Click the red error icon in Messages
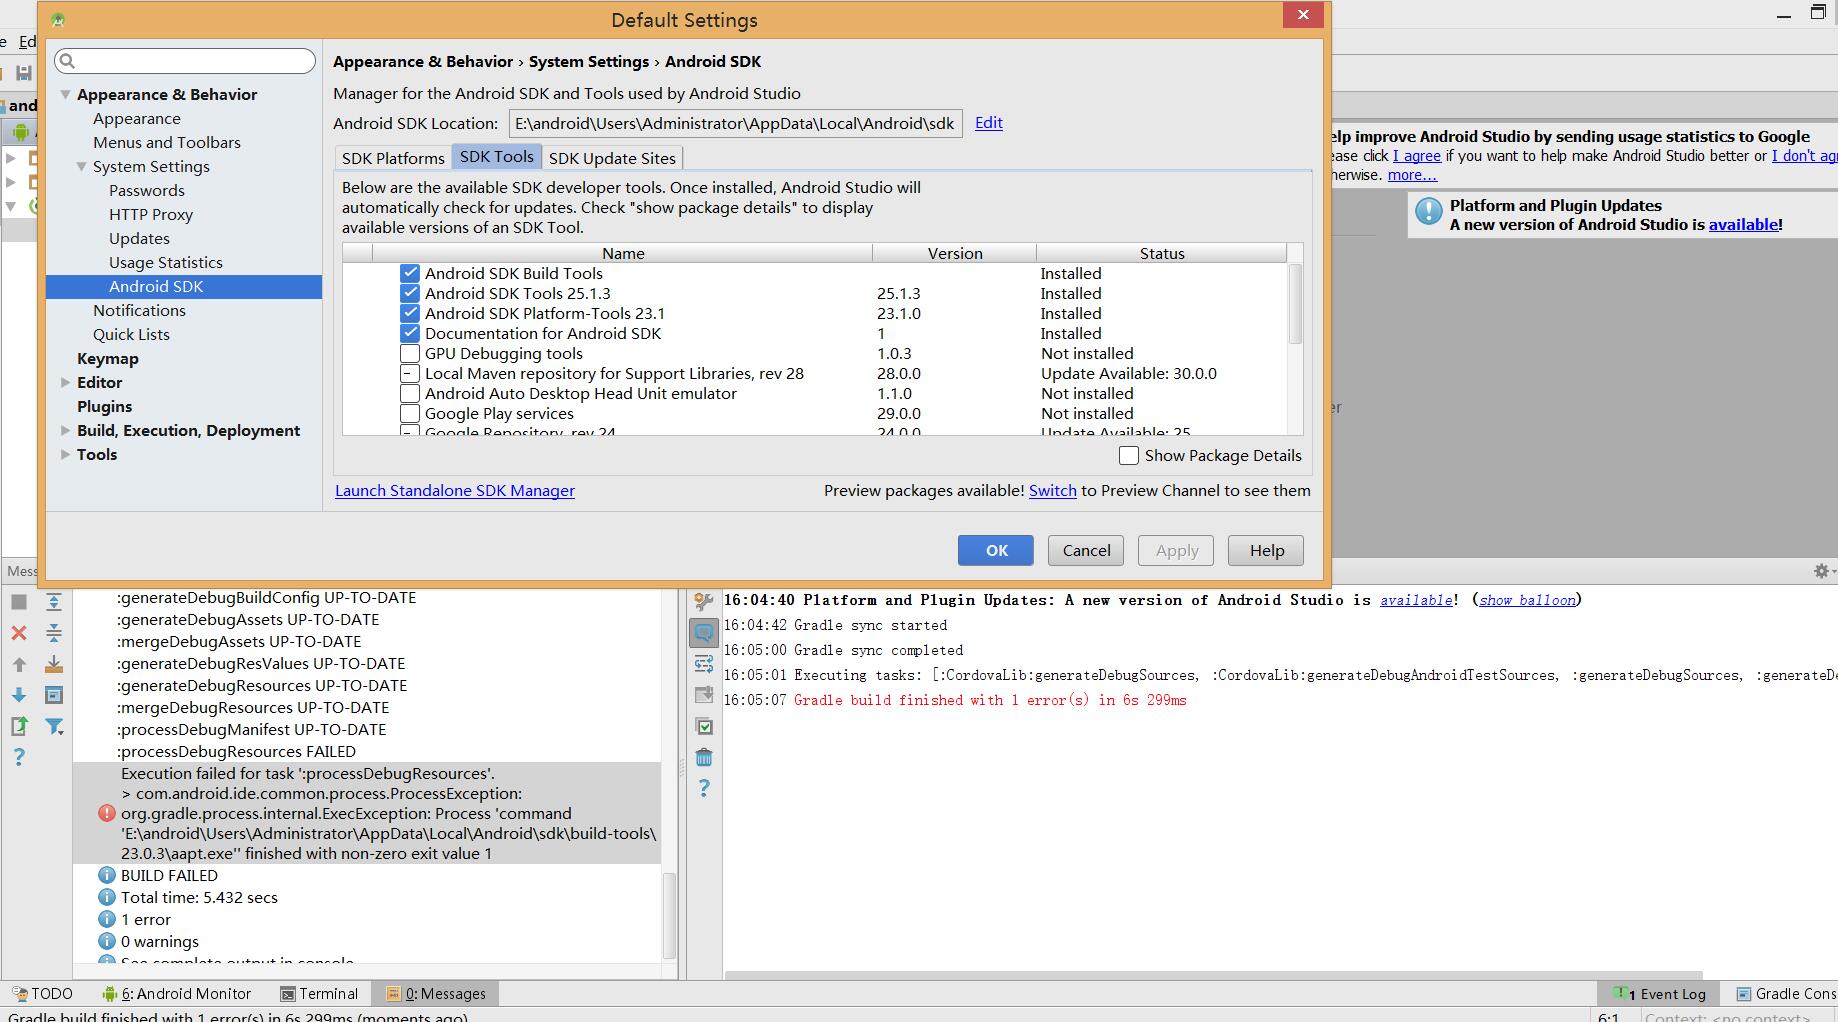The width and height of the screenshot is (1838, 1022). click(x=107, y=813)
